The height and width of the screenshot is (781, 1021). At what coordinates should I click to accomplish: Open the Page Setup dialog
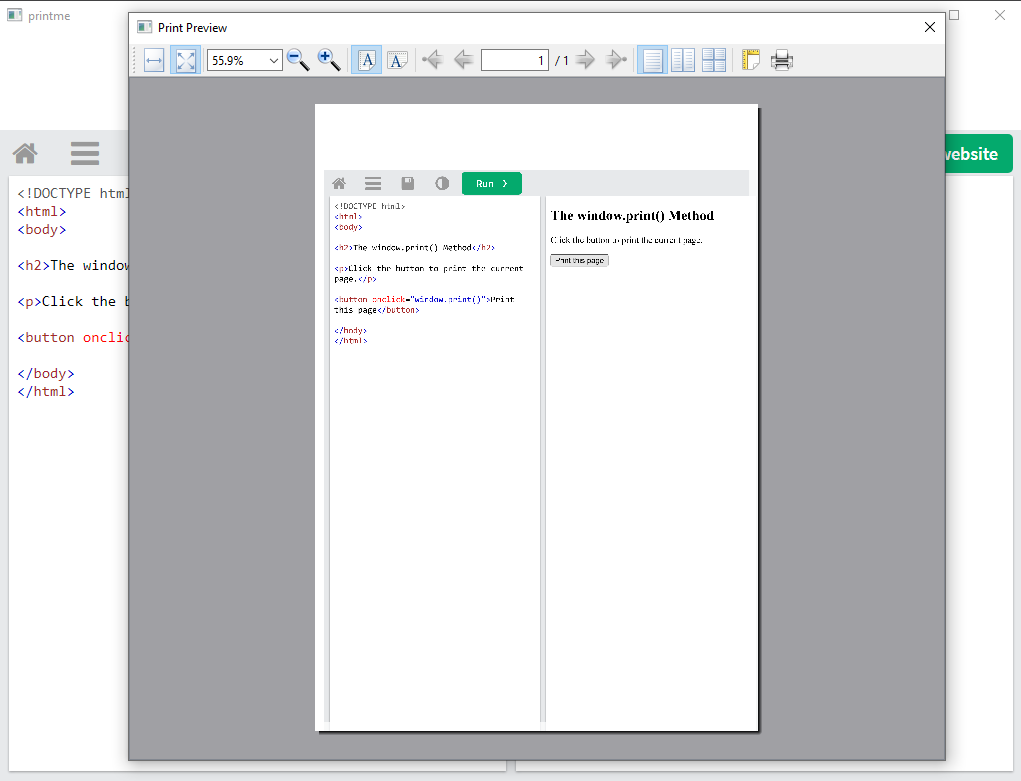751,61
